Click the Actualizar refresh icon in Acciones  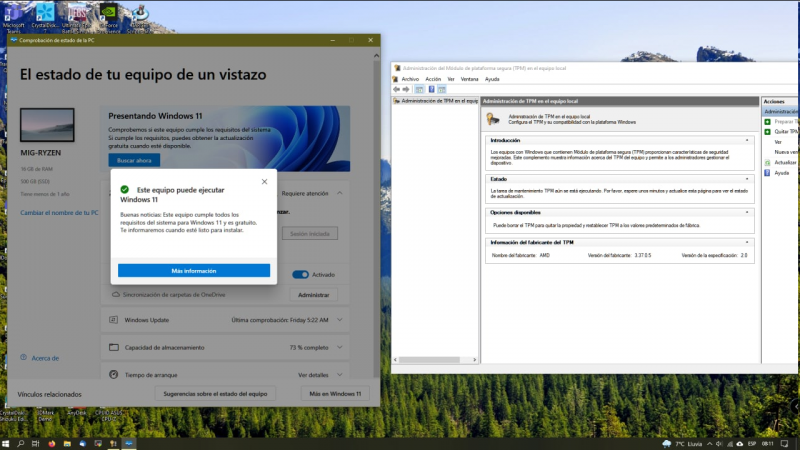(x=767, y=162)
